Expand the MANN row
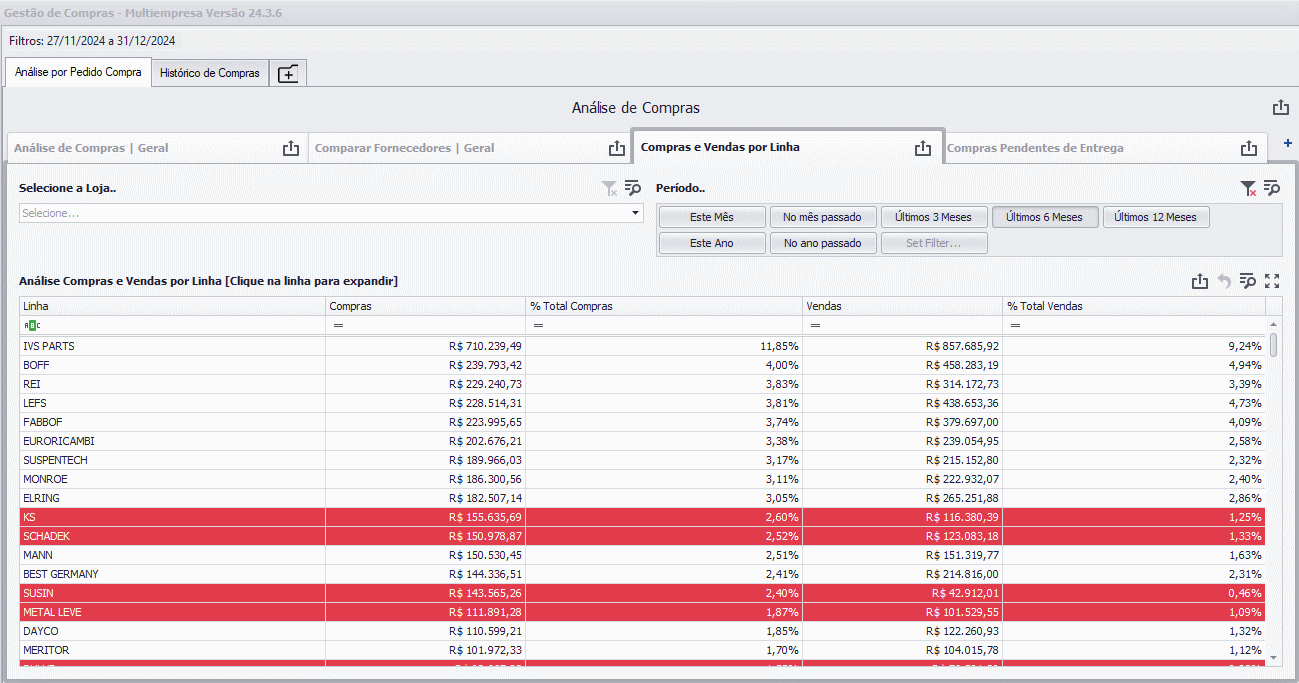This screenshot has width=1299, height=683. coord(642,555)
